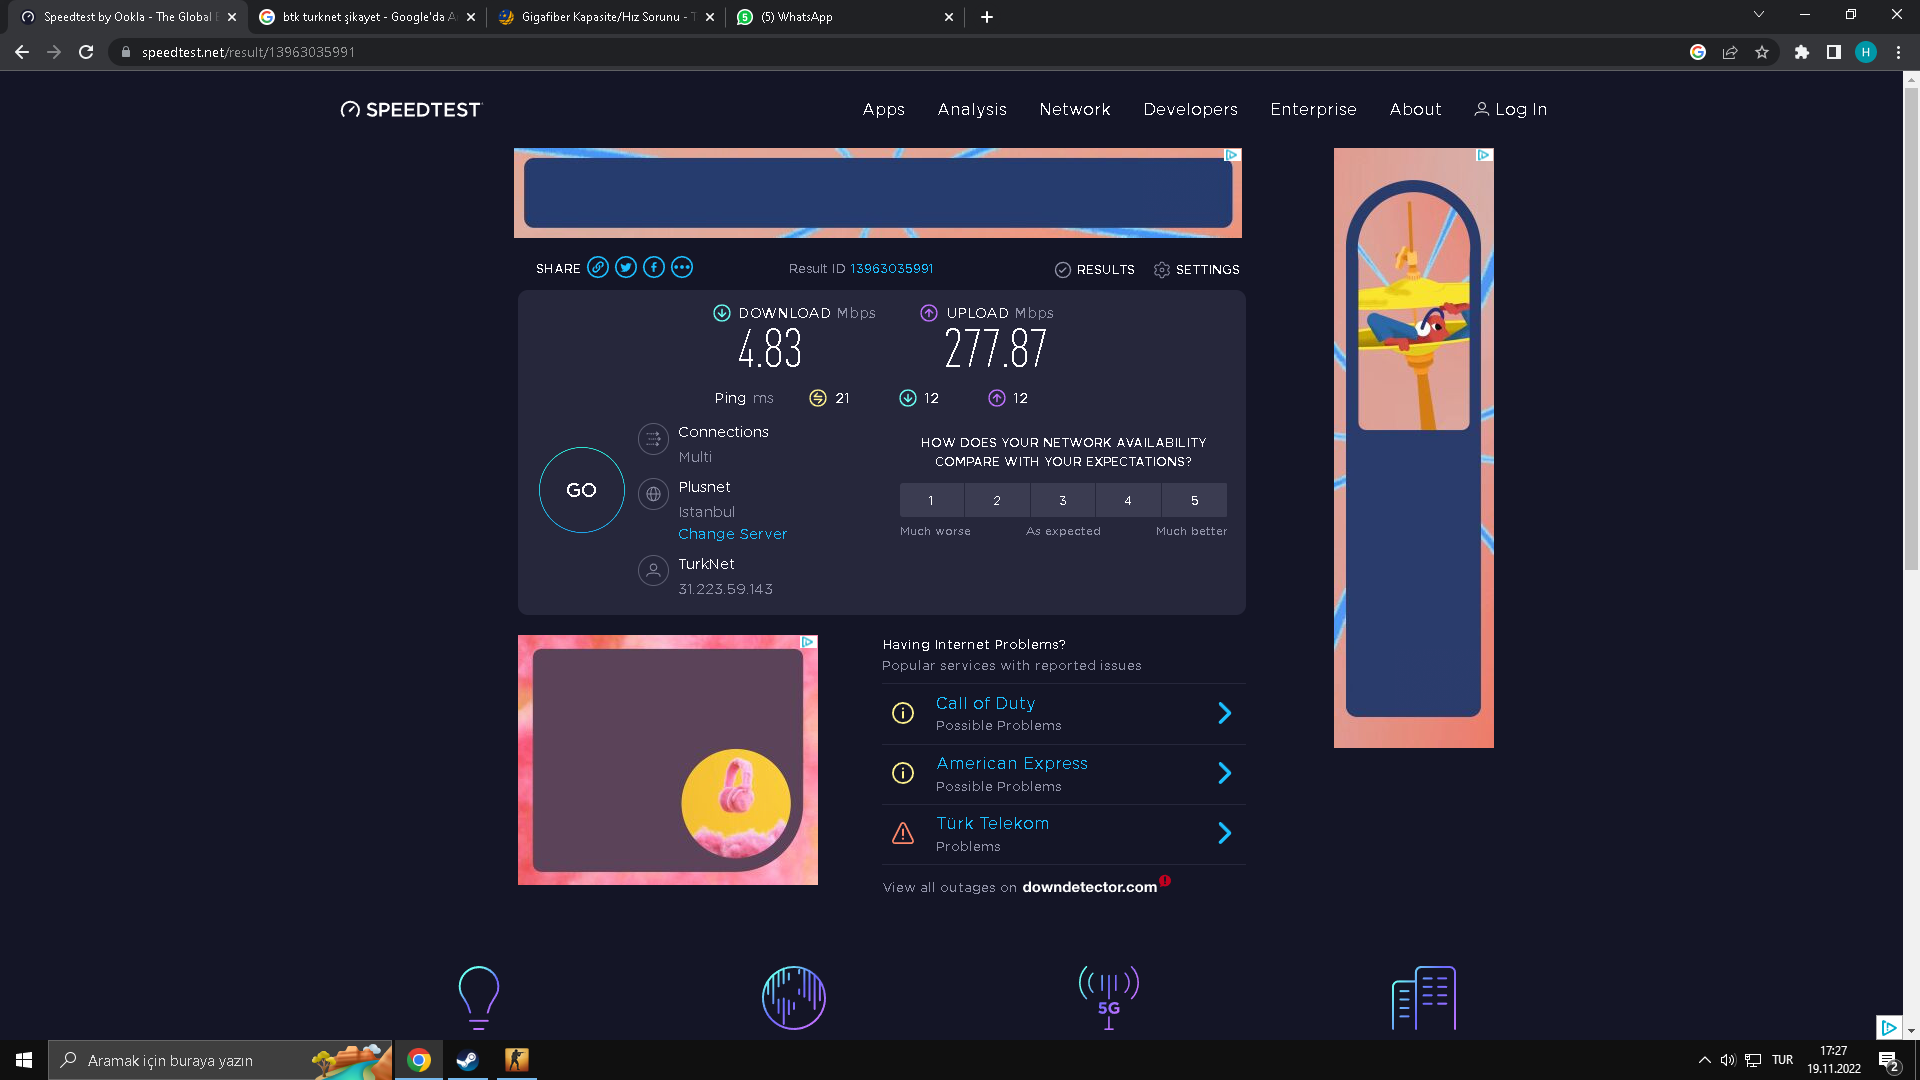Open the Windows Start menu
Screen dimensions: 1920x1080
pyautogui.click(x=24, y=1060)
